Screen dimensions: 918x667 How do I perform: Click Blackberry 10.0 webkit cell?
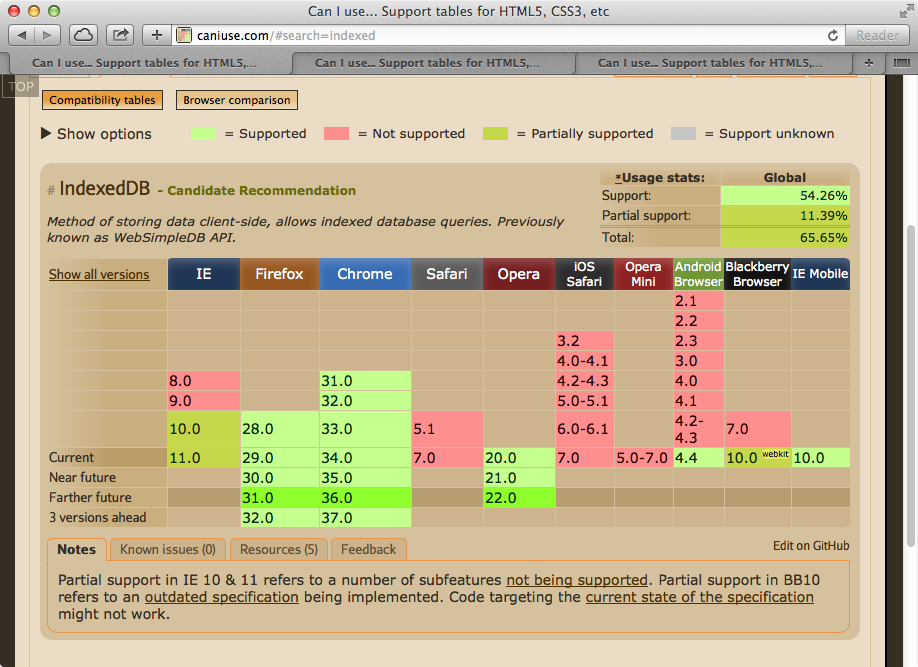point(758,457)
